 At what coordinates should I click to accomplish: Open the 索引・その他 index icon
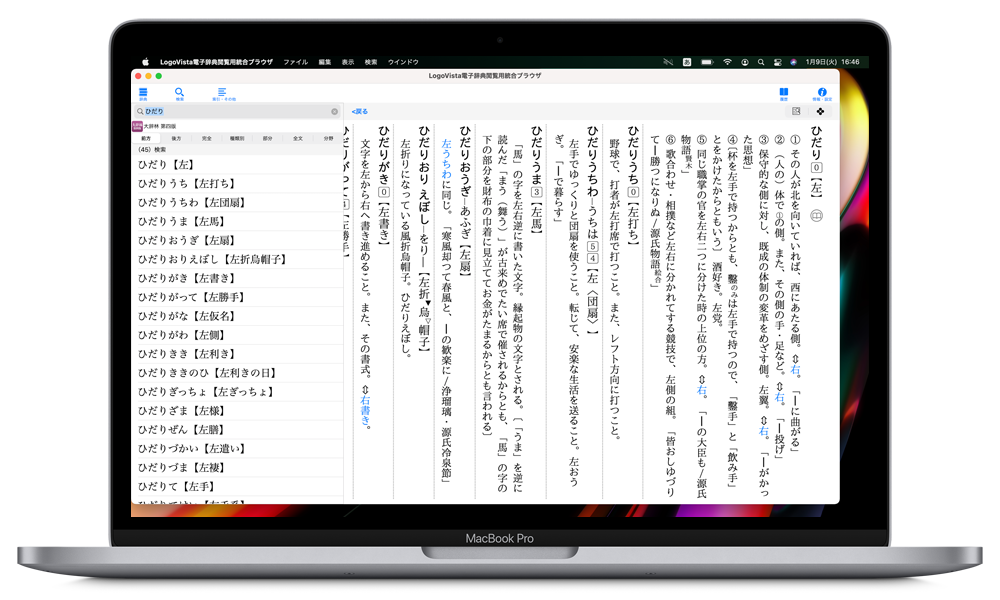pyautogui.click(x=222, y=93)
